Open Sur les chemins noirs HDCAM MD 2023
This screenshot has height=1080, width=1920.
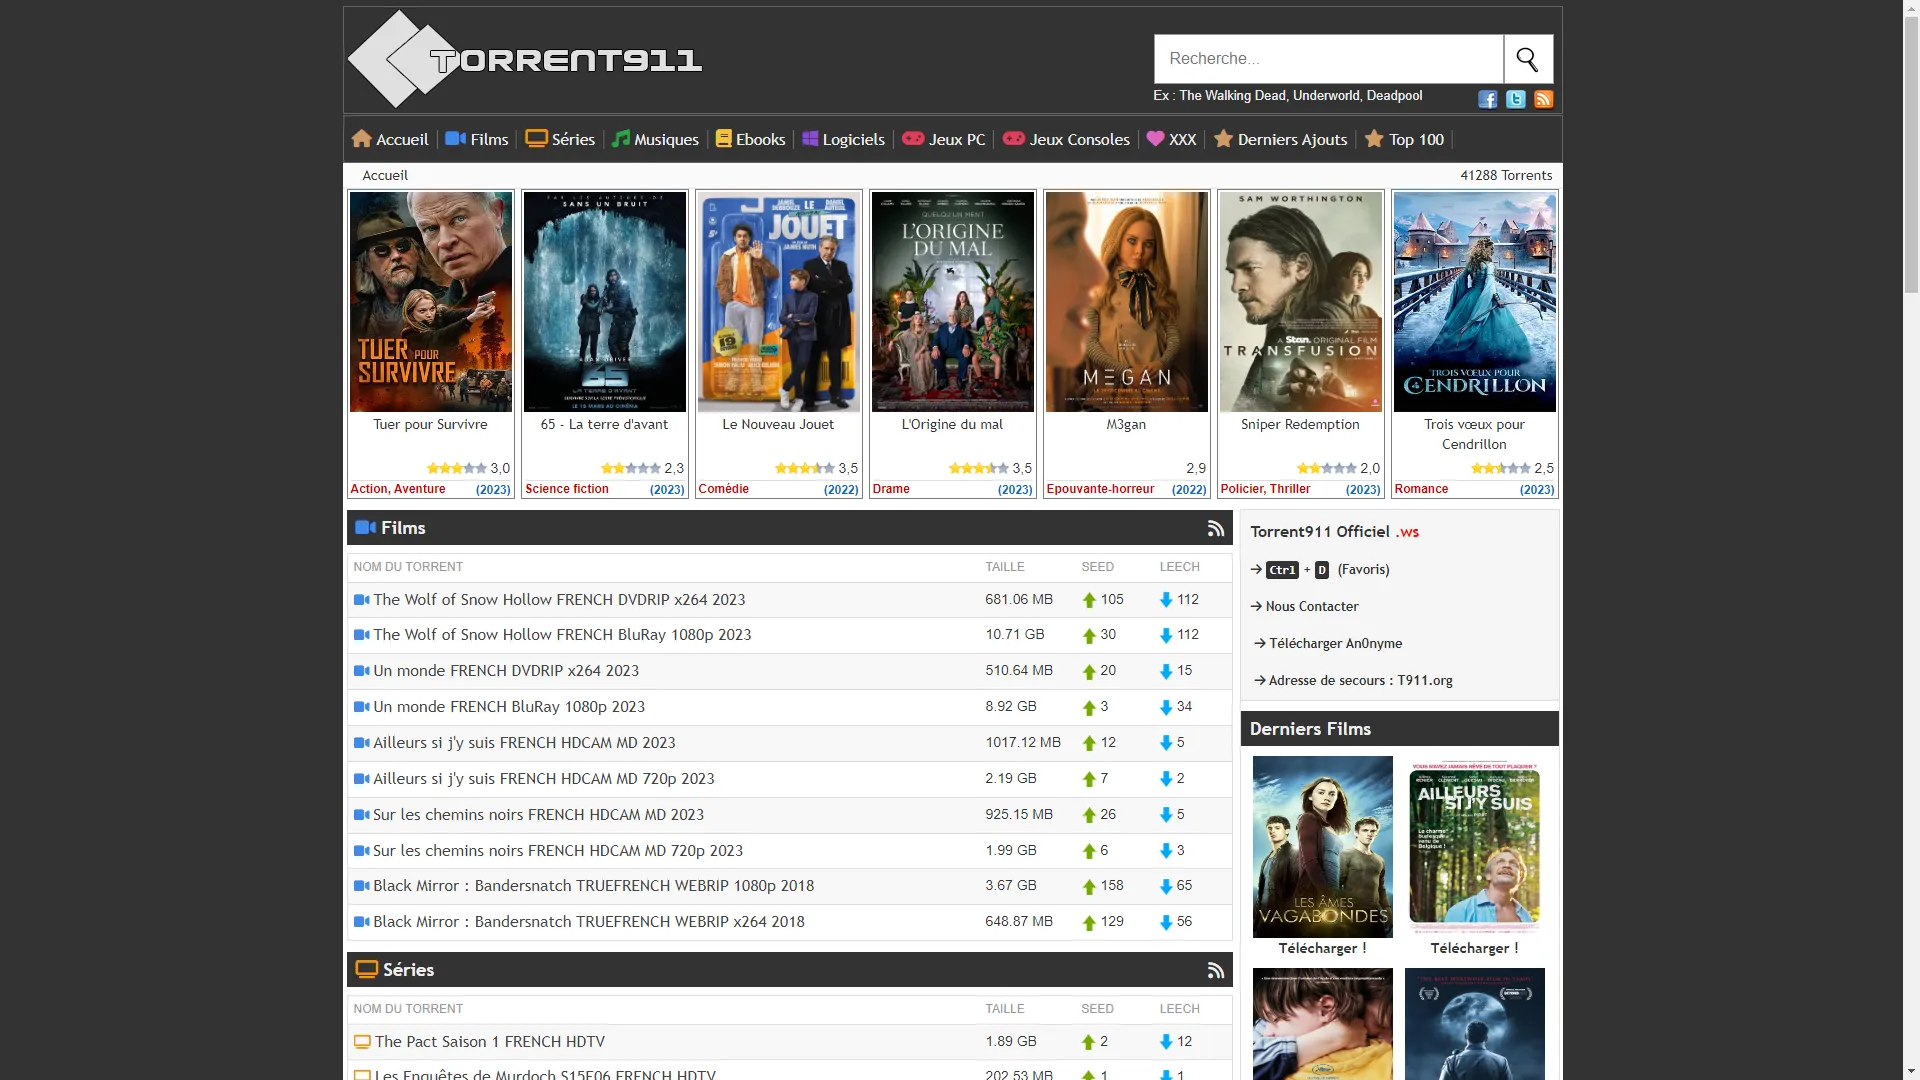pyautogui.click(x=538, y=815)
